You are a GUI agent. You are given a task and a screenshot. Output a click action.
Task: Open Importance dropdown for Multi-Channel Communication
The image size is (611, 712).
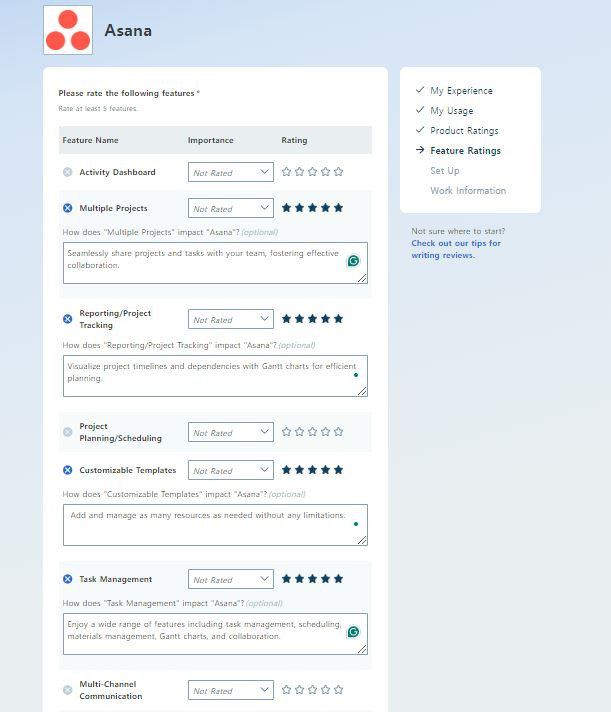pyautogui.click(x=231, y=690)
